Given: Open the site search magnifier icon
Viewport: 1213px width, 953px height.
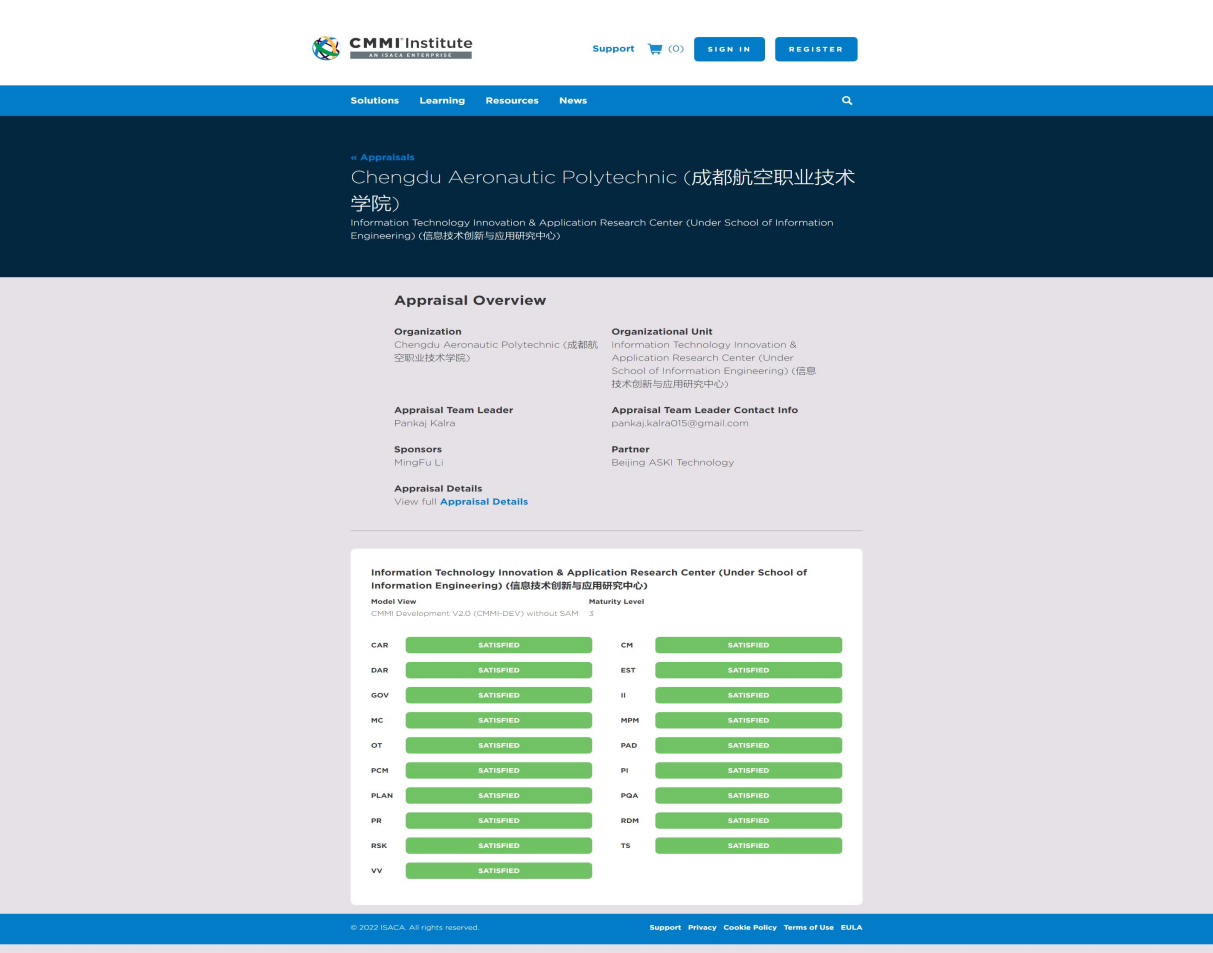Looking at the screenshot, I should tap(847, 101).
